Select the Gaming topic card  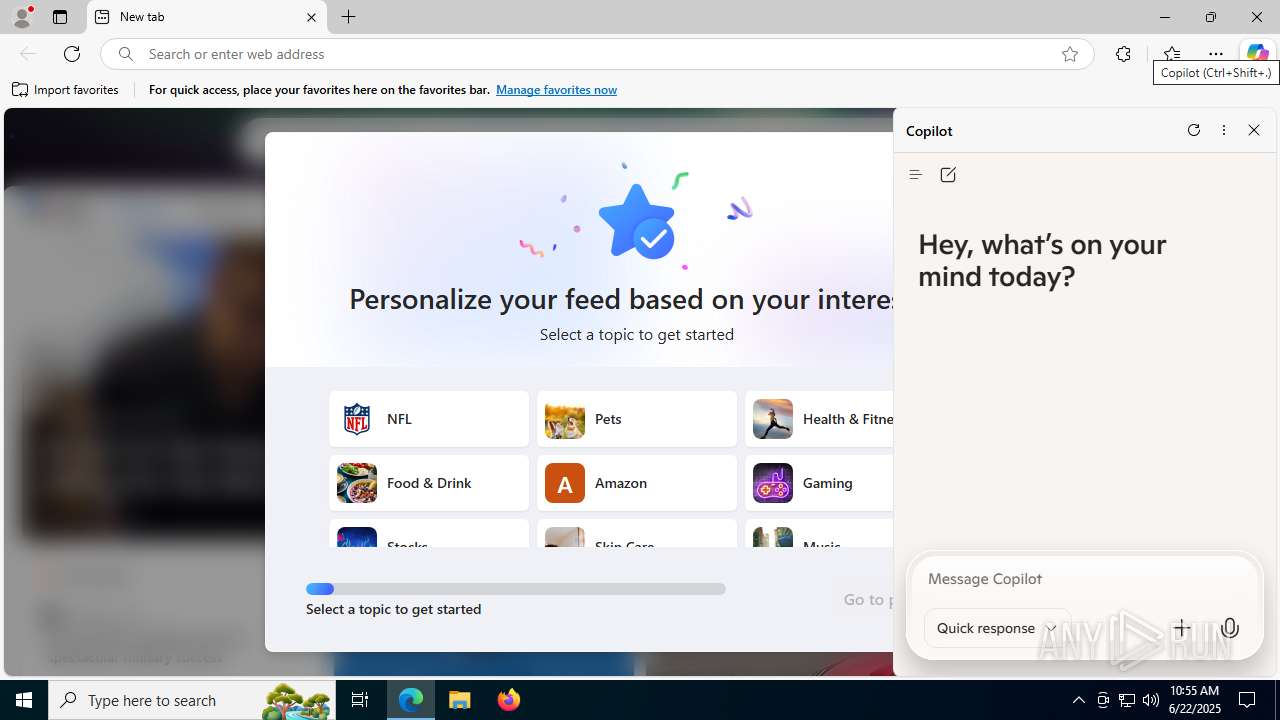point(819,483)
